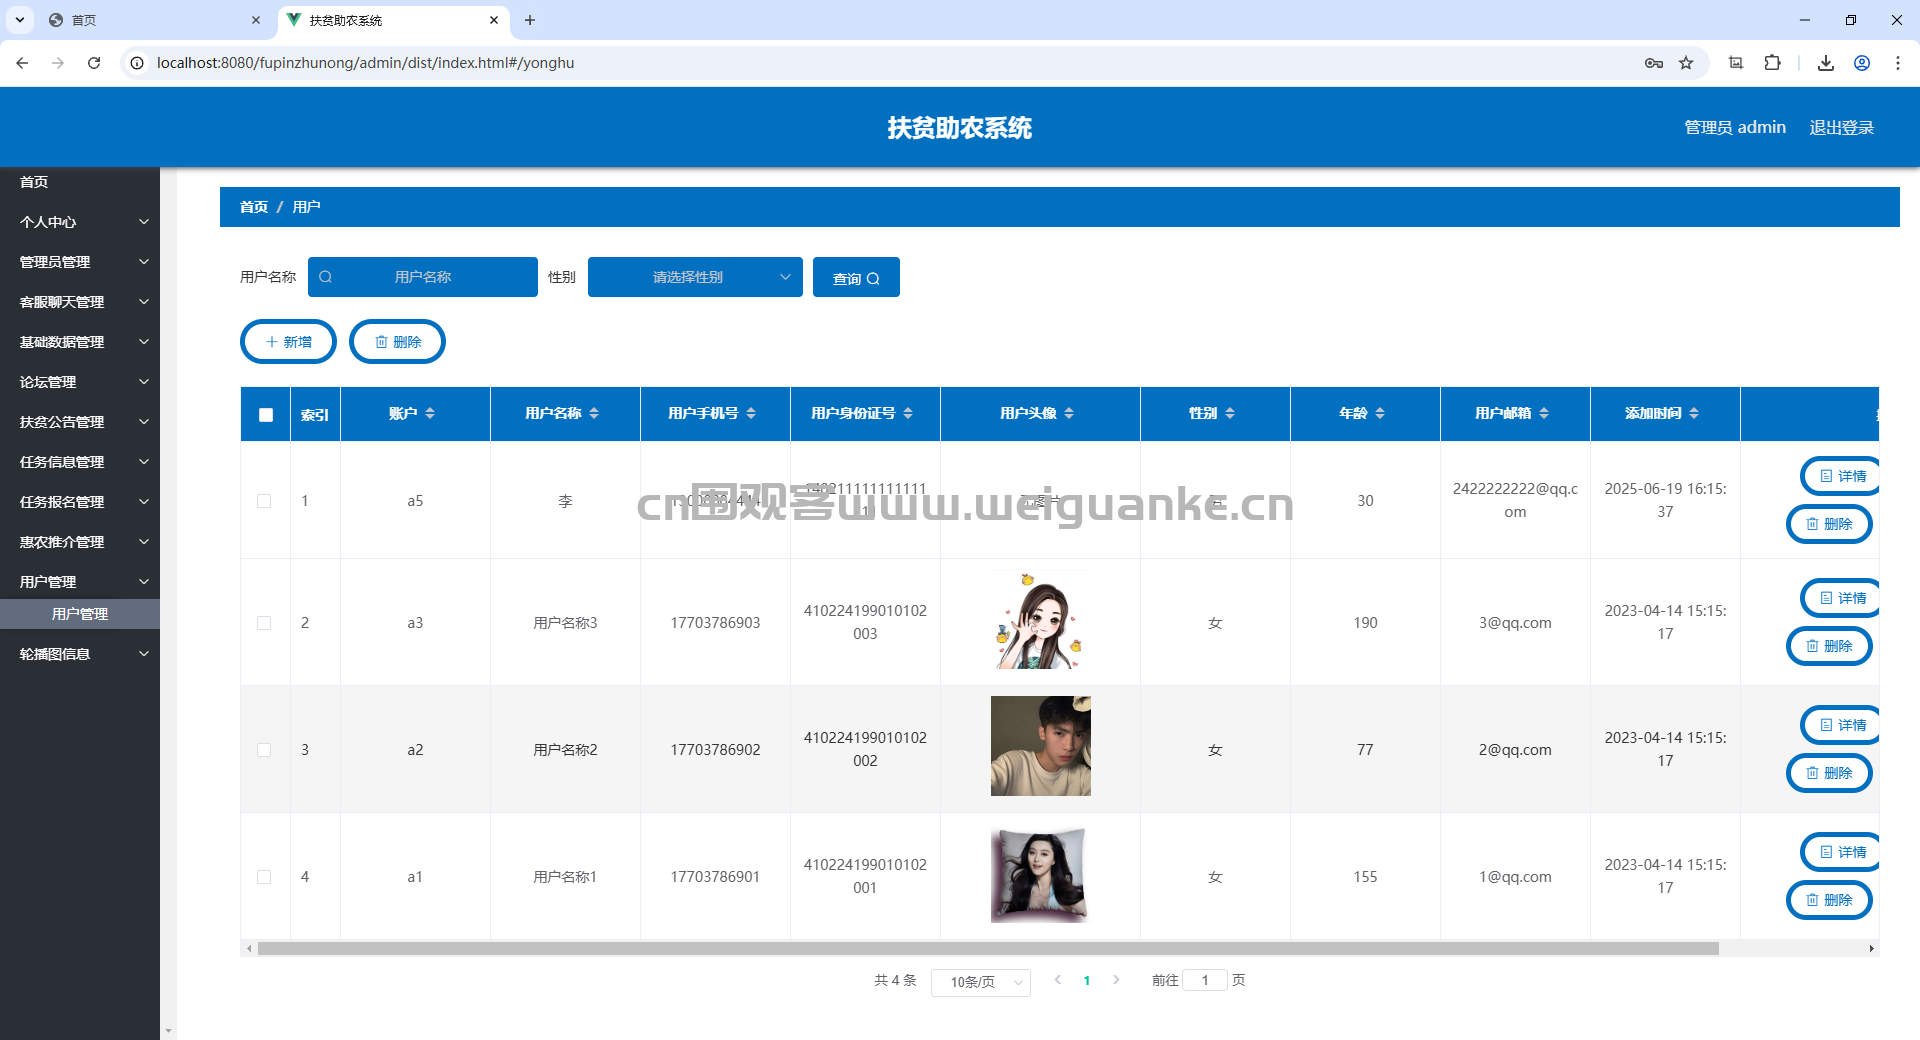
Task: Click the 新增 add button
Action: click(x=288, y=342)
